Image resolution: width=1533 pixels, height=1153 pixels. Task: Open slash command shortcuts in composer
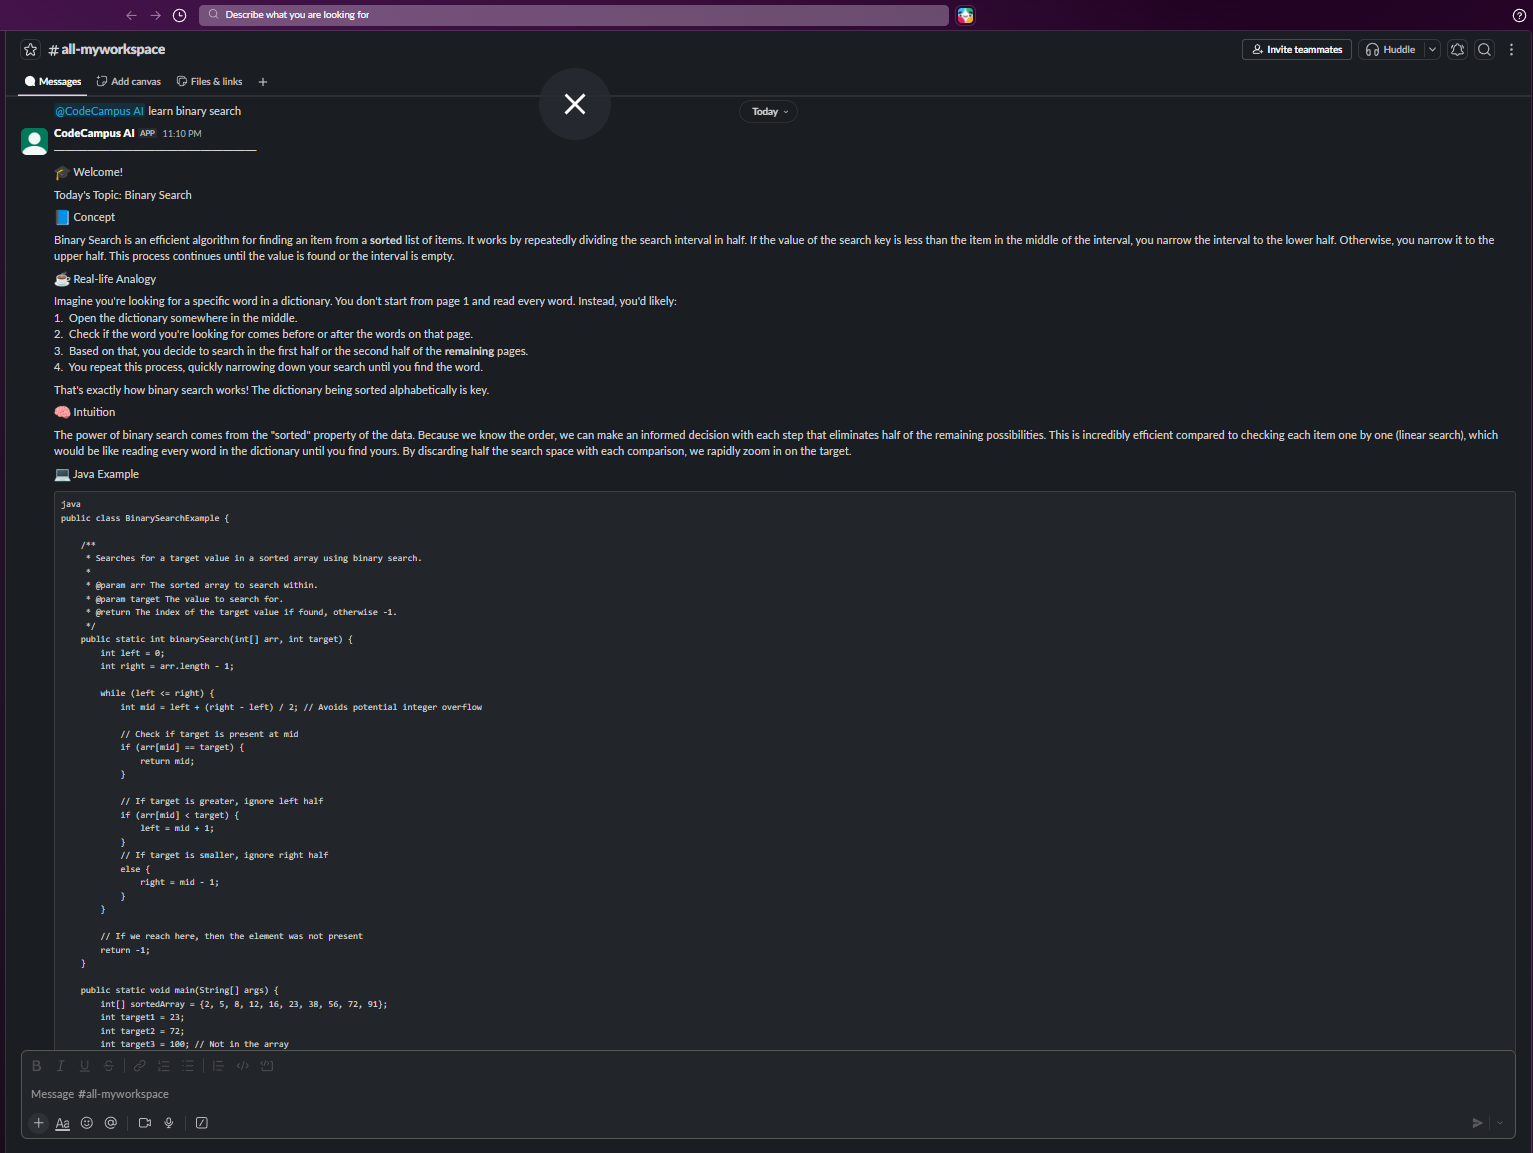click(x=202, y=1123)
